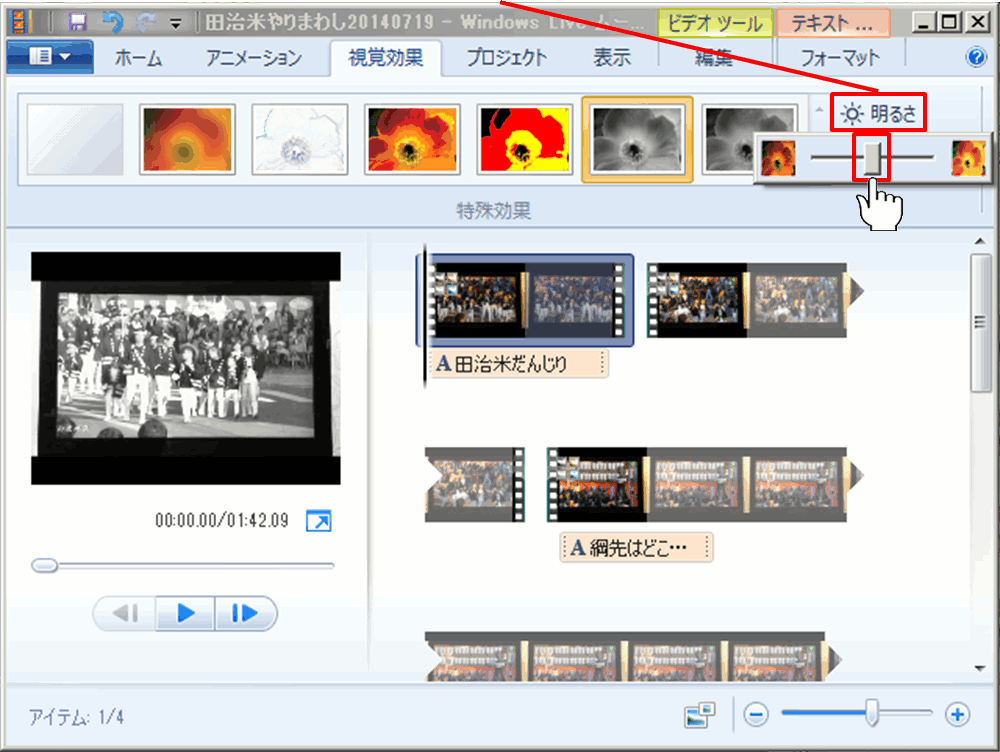Step to the next frame
The width and height of the screenshot is (1000, 752).
244,613
